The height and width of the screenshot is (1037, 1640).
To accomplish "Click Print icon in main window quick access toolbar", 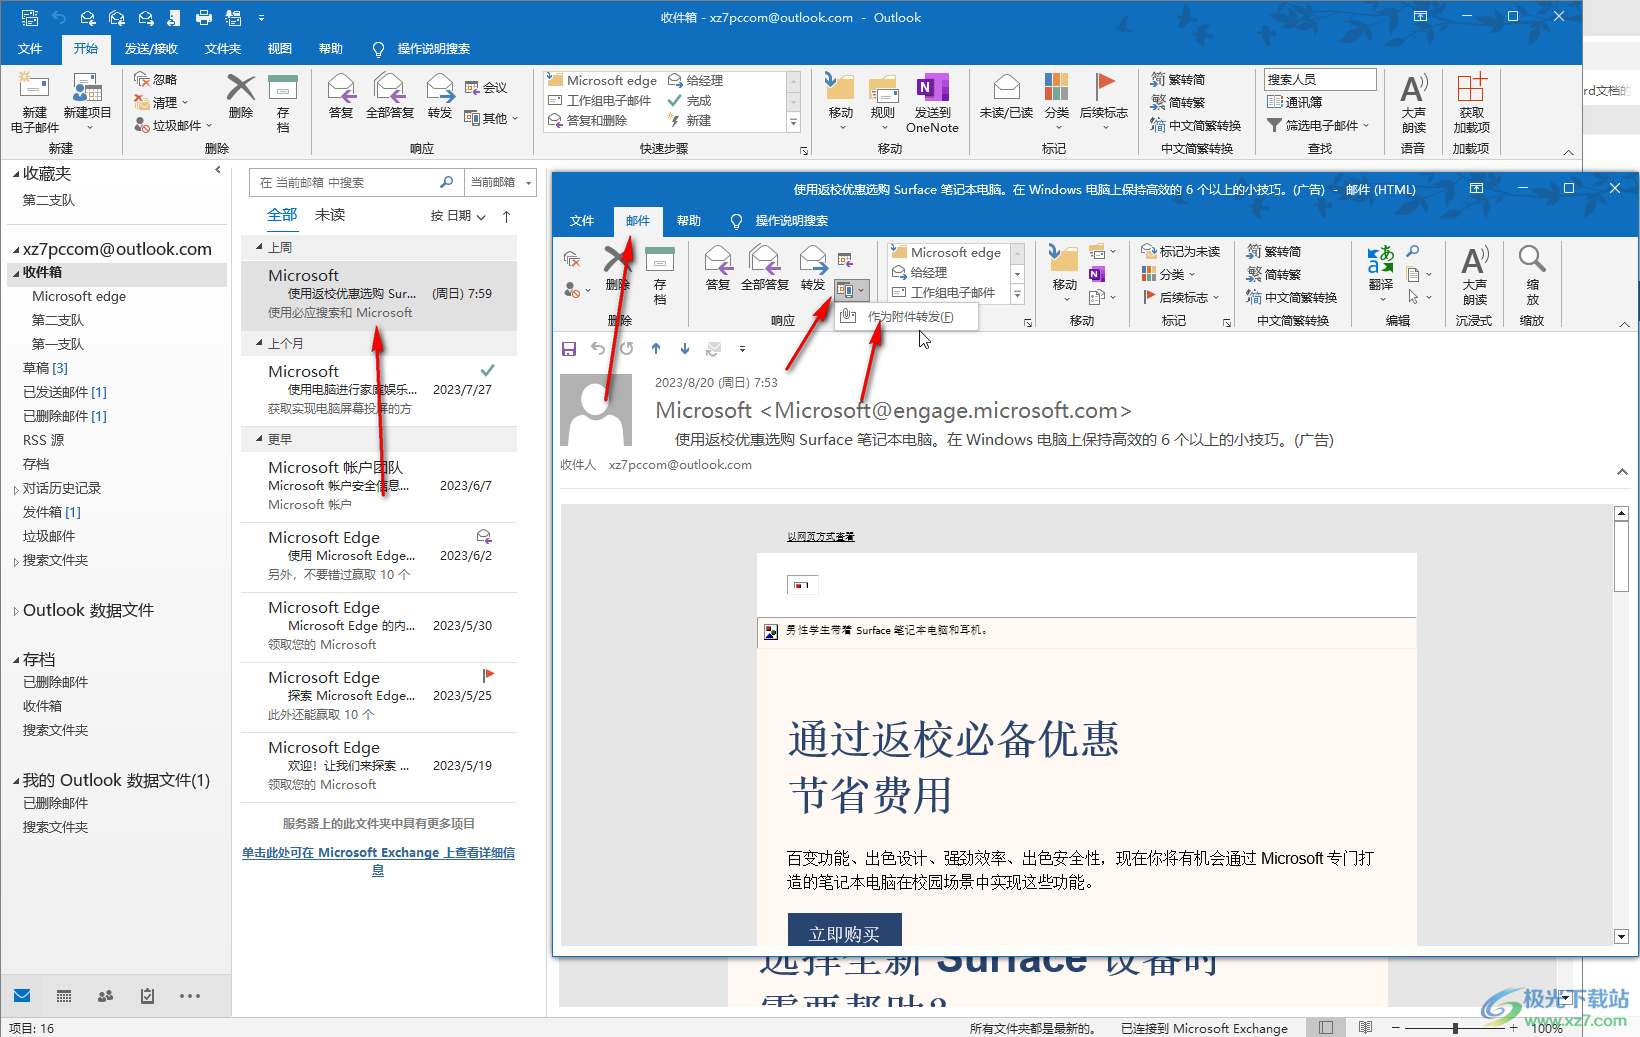I will point(204,17).
